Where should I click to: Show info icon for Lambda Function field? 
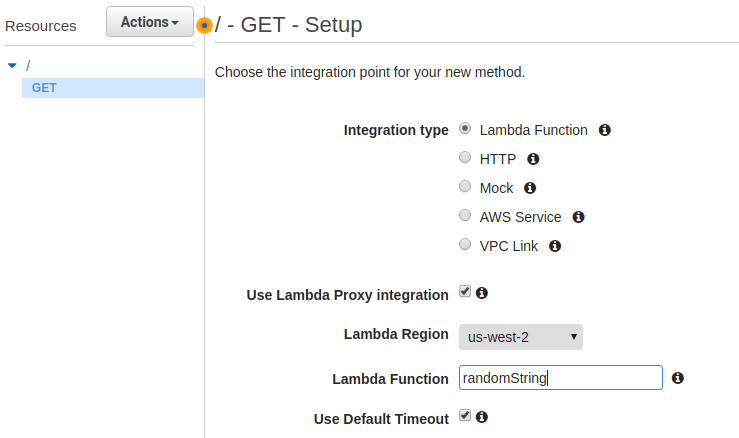[678, 378]
